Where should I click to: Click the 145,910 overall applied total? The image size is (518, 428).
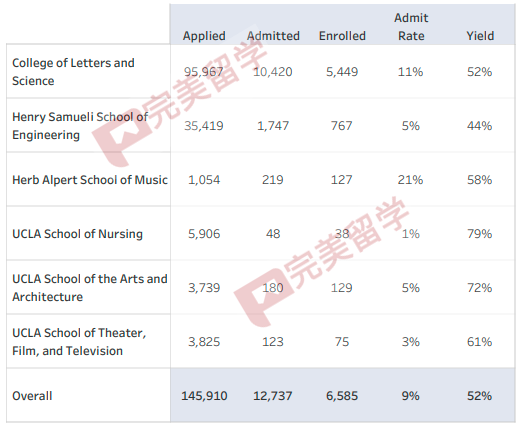pos(204,396)
